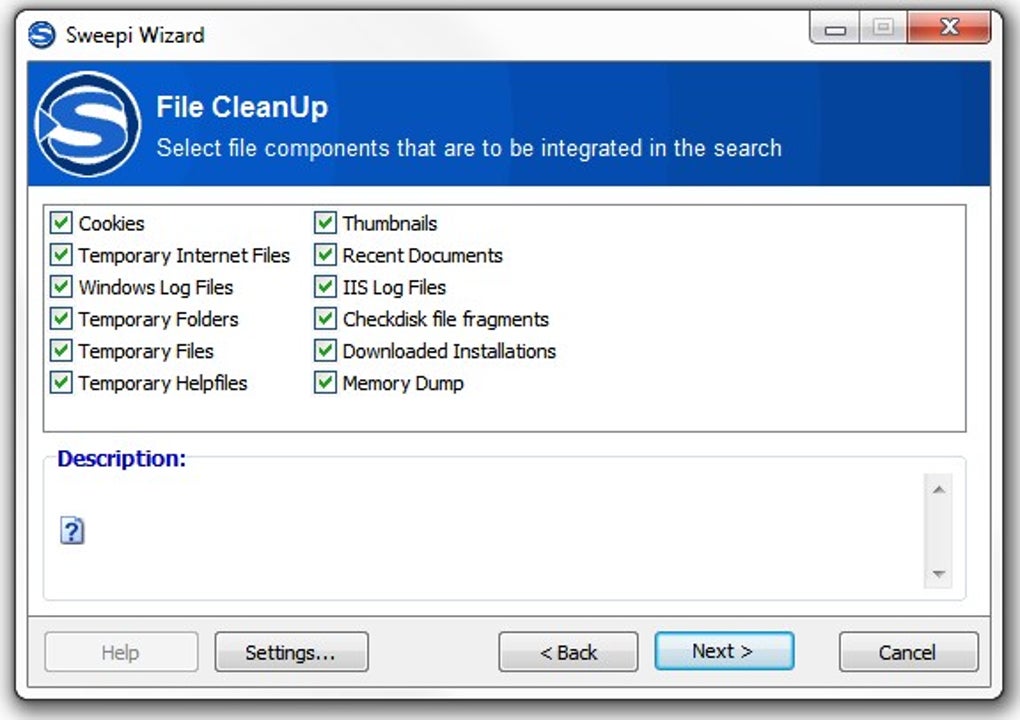This screenshot has height=720, width=1020.
Task: Go to previous step with Back
Action: click(x=568, y=652)
